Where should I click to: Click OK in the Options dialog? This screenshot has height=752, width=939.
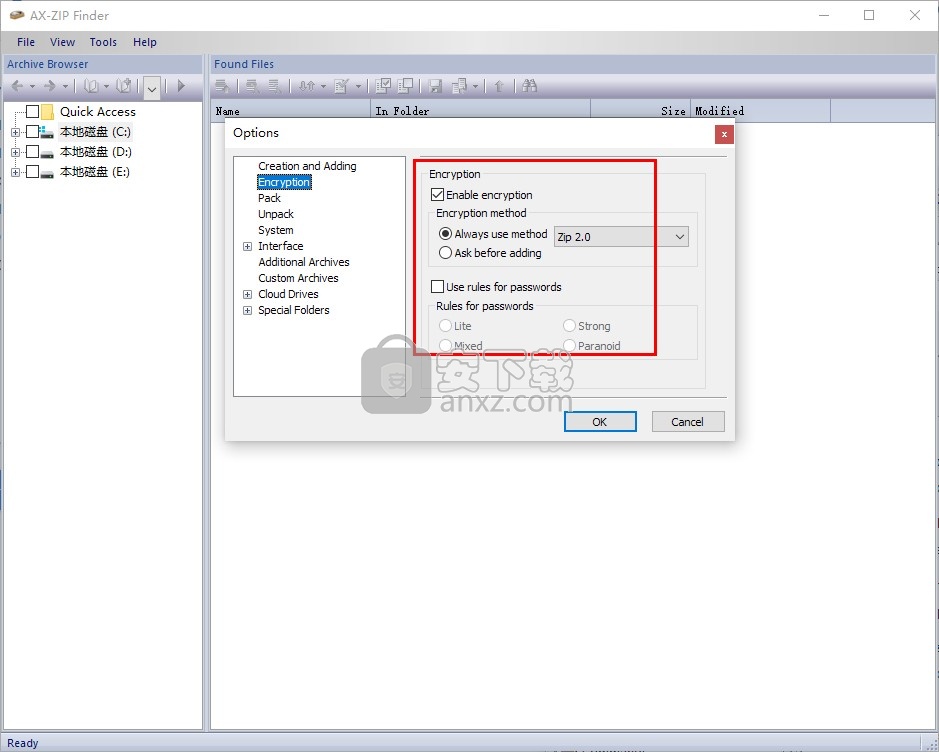(x=600, y=422)
